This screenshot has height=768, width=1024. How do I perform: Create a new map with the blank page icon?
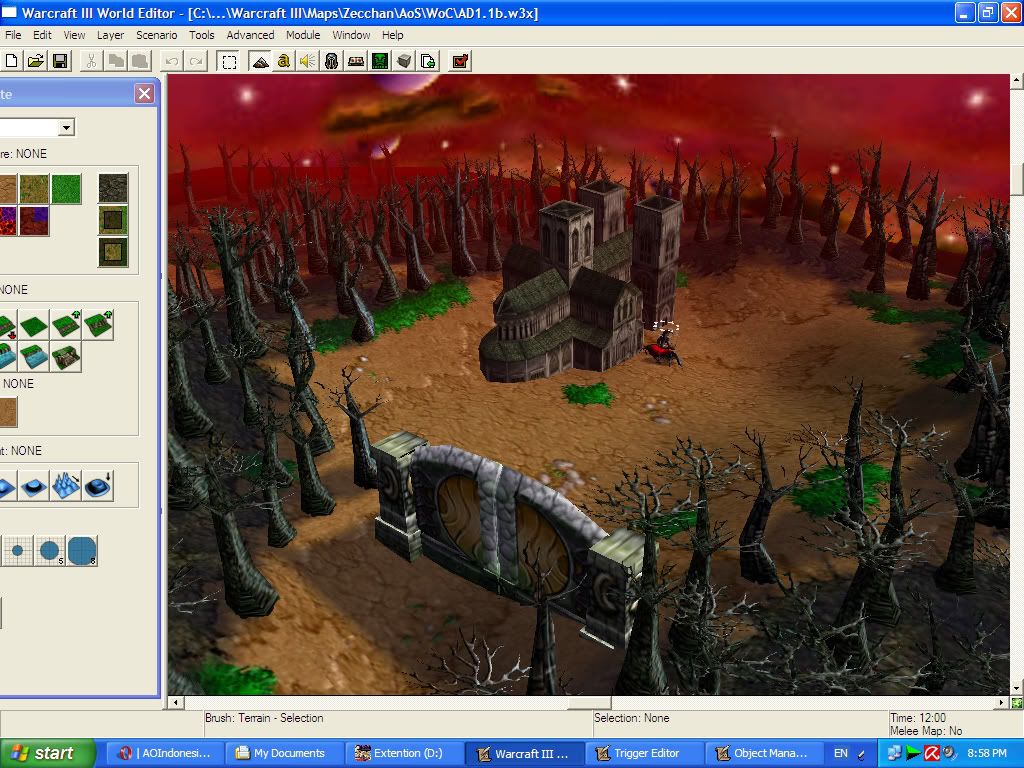pyautogui.click(x=12, y=61)
